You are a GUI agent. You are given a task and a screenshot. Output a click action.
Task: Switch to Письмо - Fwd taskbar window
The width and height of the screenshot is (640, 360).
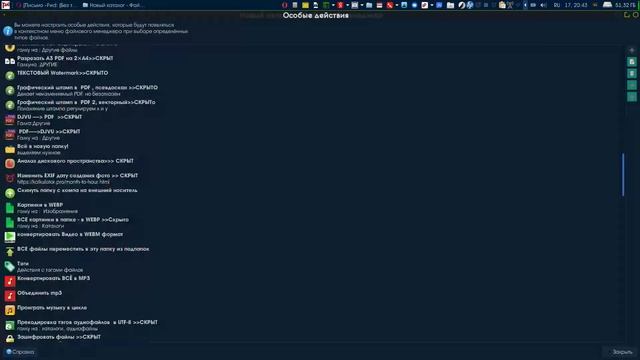coord(46,5)
